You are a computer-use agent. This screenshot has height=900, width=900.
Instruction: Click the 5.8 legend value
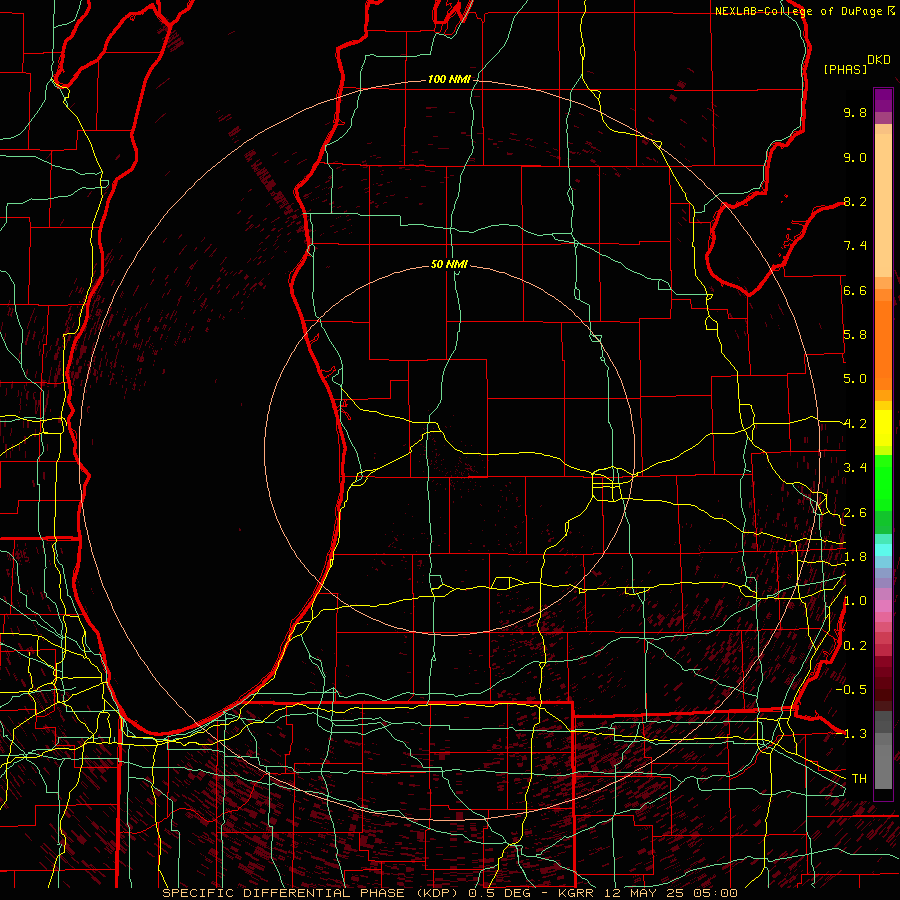coord(855,335)
